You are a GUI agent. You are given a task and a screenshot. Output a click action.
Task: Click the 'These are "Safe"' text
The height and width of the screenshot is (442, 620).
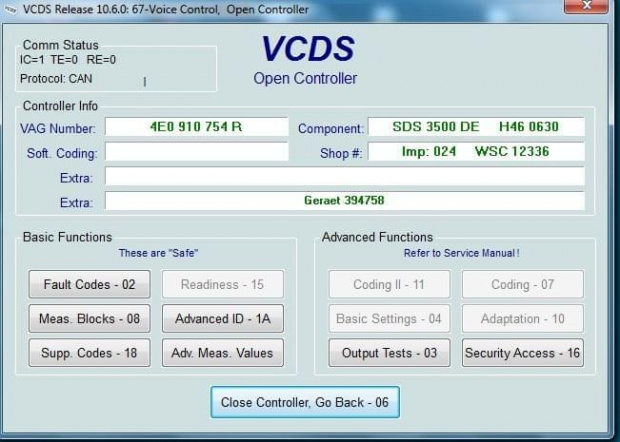click(x=158, y=253)
